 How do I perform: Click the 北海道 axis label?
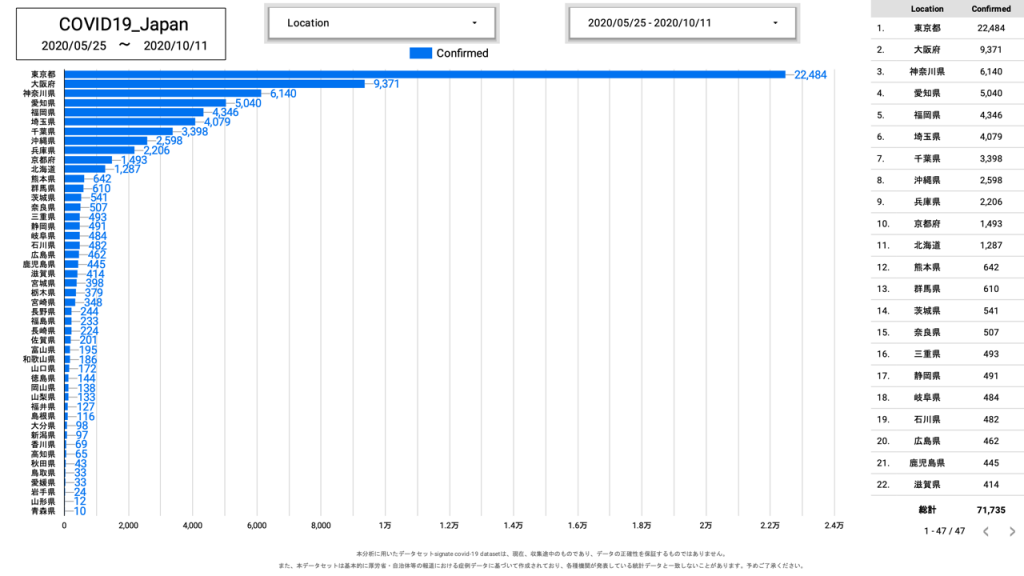[44, 169]
